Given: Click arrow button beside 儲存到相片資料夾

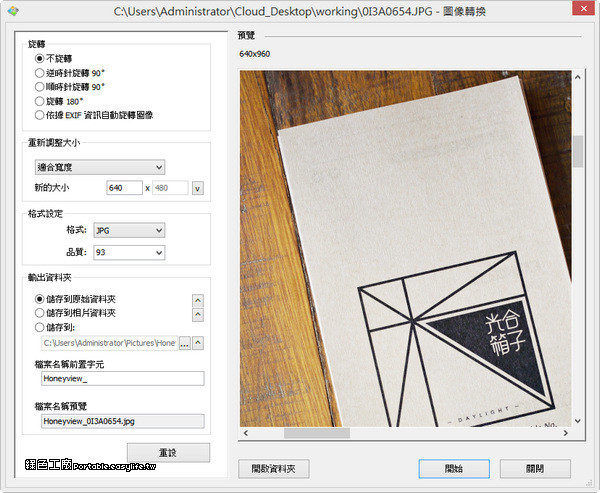Looking at the screenshot, I should coord(198,315).
